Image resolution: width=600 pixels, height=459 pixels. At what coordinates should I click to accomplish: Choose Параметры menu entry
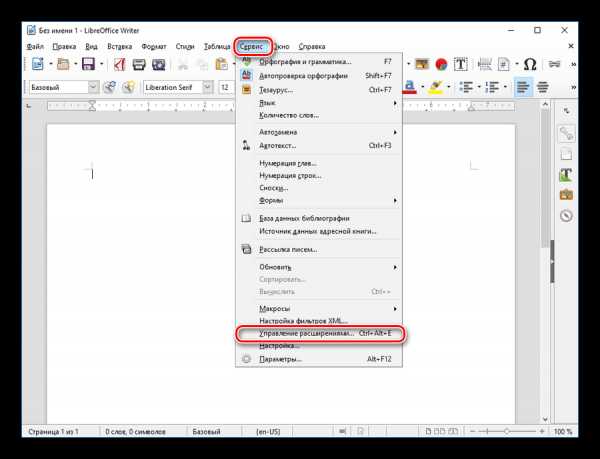[x=319, y=359]
